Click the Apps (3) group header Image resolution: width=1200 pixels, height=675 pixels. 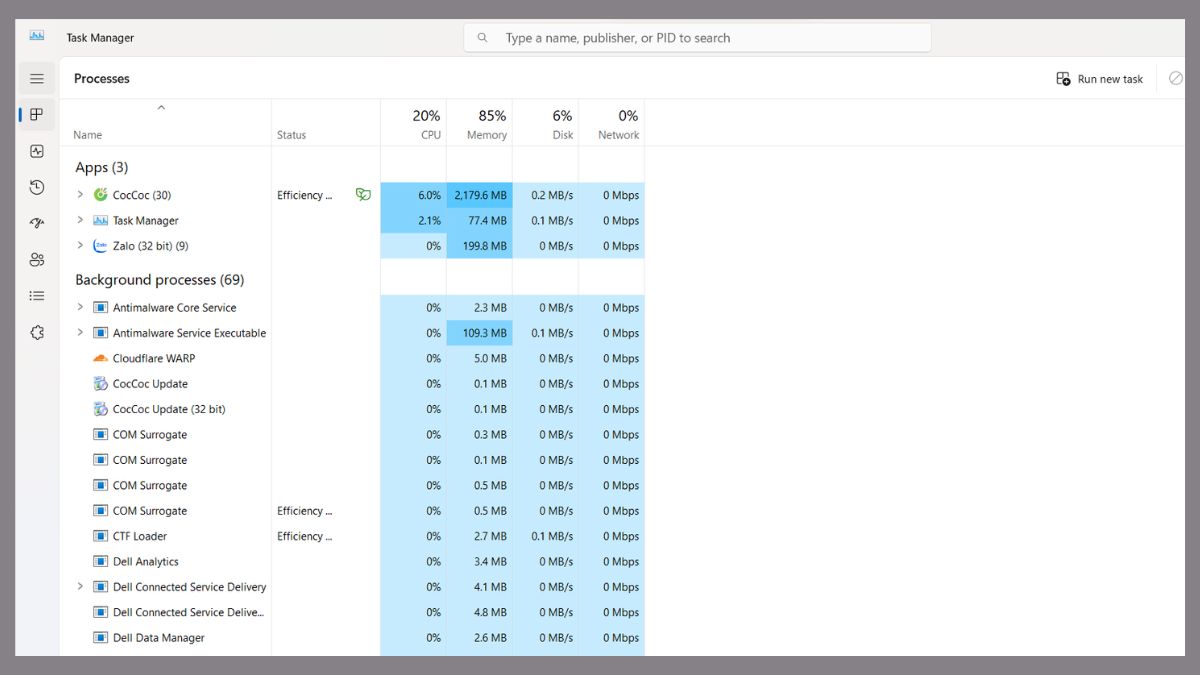tap(101, 167)
